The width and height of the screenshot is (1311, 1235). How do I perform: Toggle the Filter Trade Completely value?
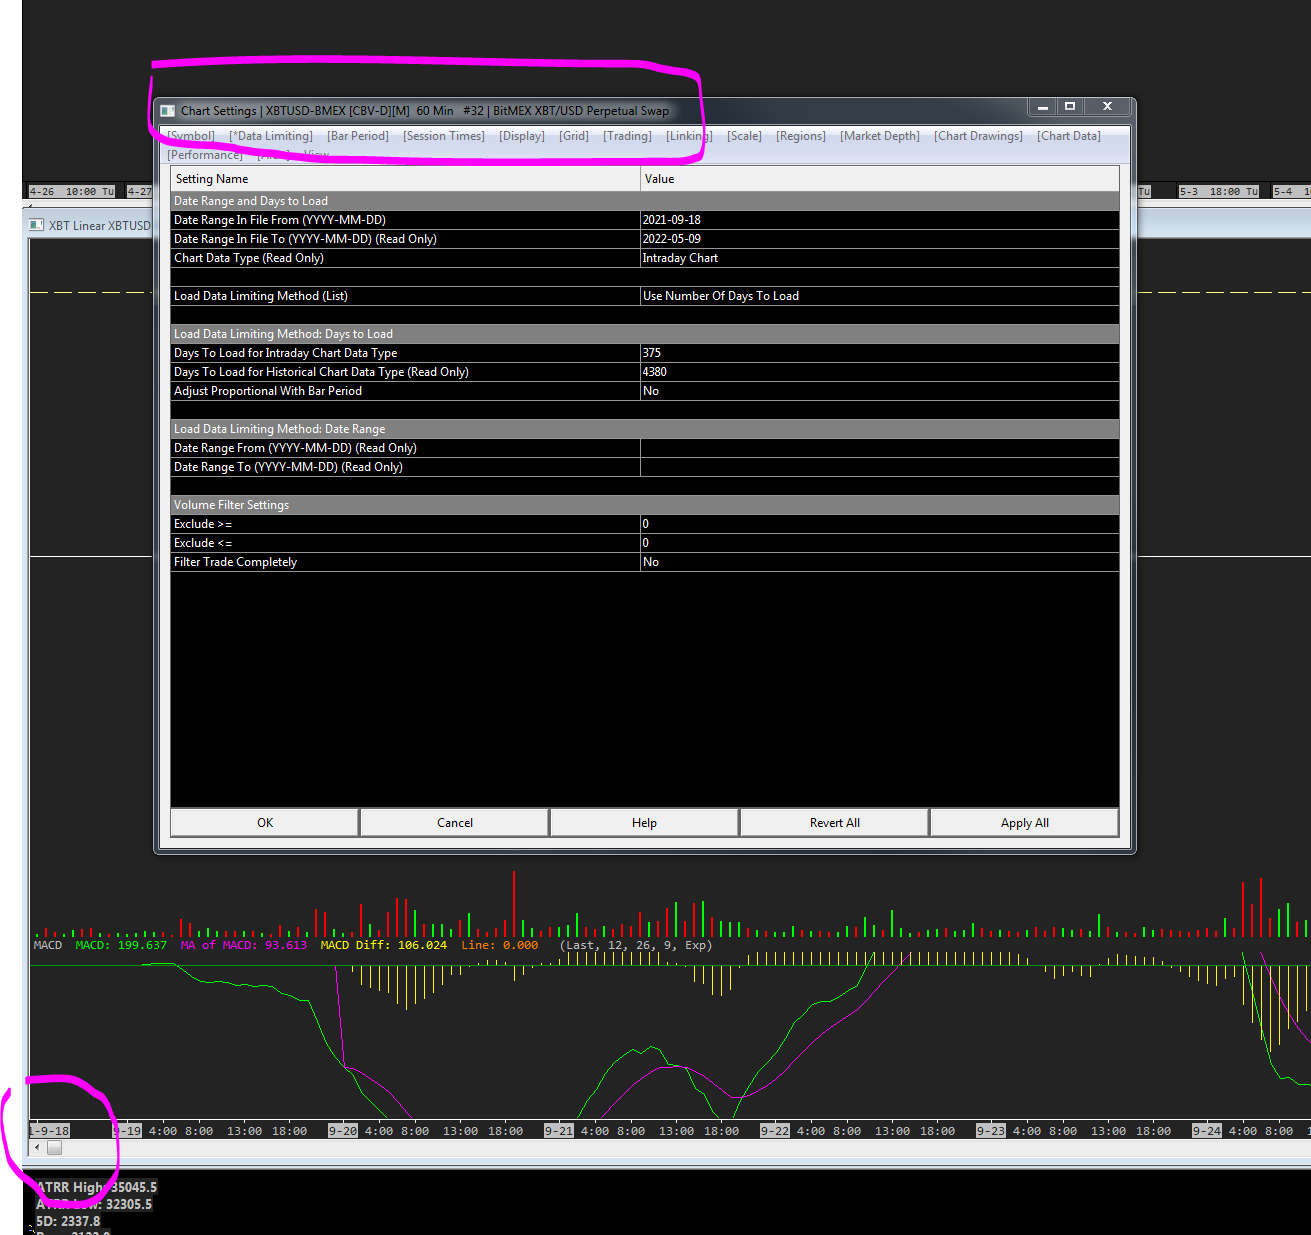(x=879, y=562)
